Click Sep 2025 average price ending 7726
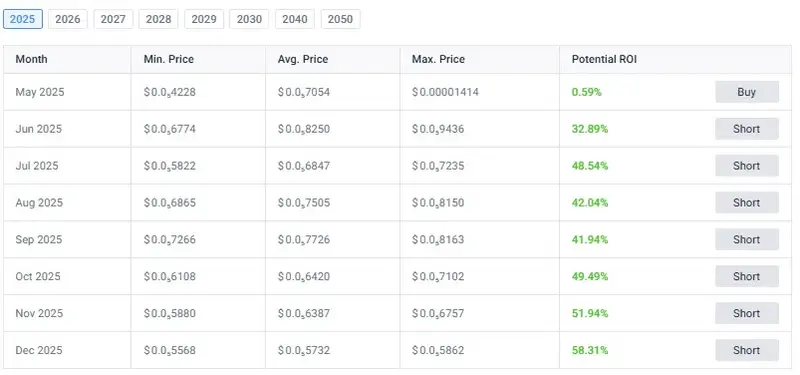The height and width of the screenshot is (375, 800). (x=304, y=239)
